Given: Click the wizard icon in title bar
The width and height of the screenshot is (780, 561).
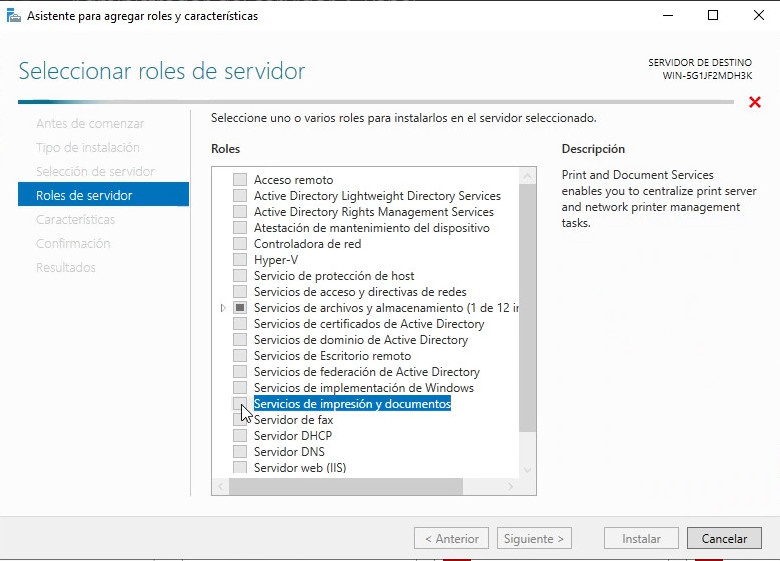Looking at the screenshot, I should 13,16.
